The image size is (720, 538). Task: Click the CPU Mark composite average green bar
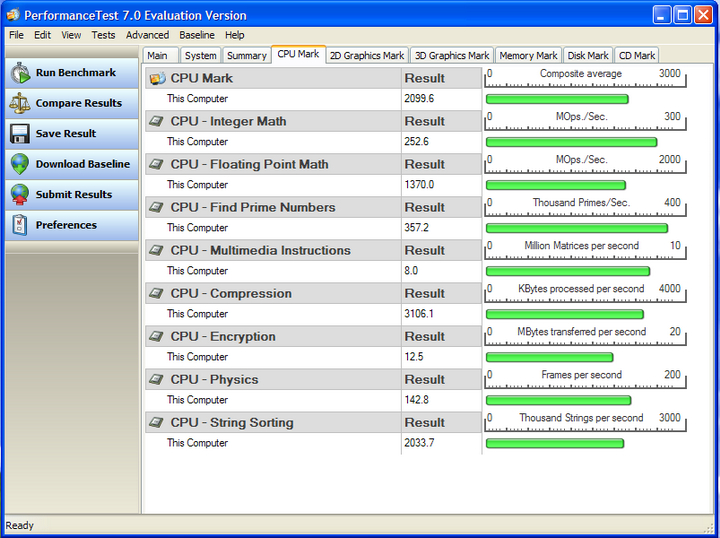[557, 99]
